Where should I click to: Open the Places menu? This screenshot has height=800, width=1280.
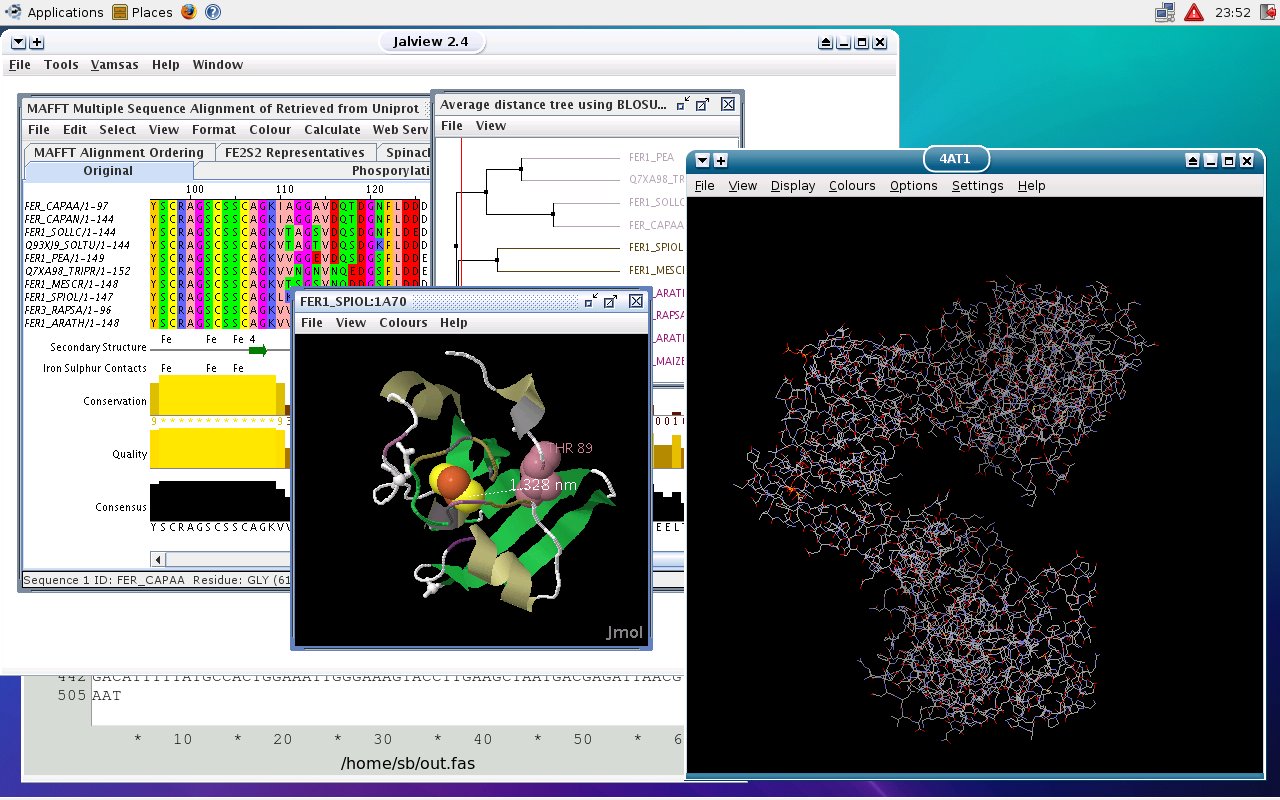(152, 12)
